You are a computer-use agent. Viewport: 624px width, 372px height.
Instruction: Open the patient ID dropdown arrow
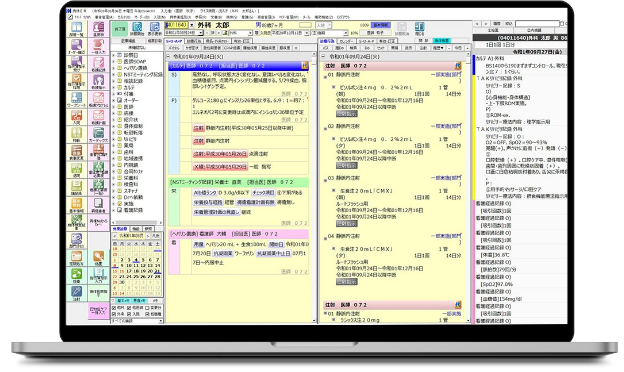tap(192, 25)
